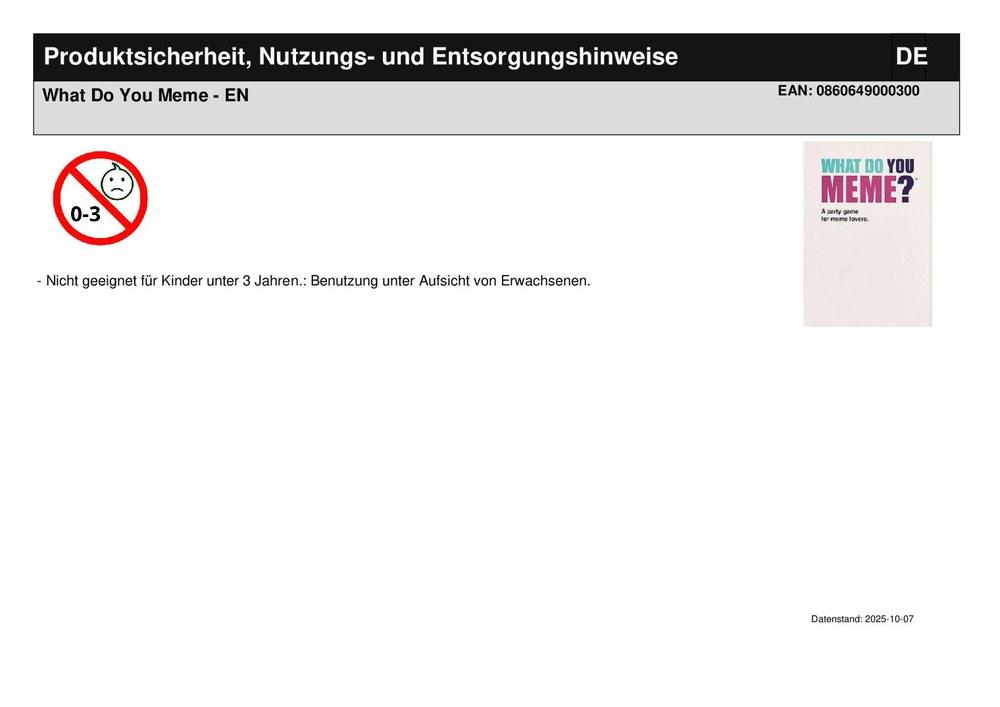Click the "Datenstand:" label
The image size is (1000, 707).
[x=836, y=619]
